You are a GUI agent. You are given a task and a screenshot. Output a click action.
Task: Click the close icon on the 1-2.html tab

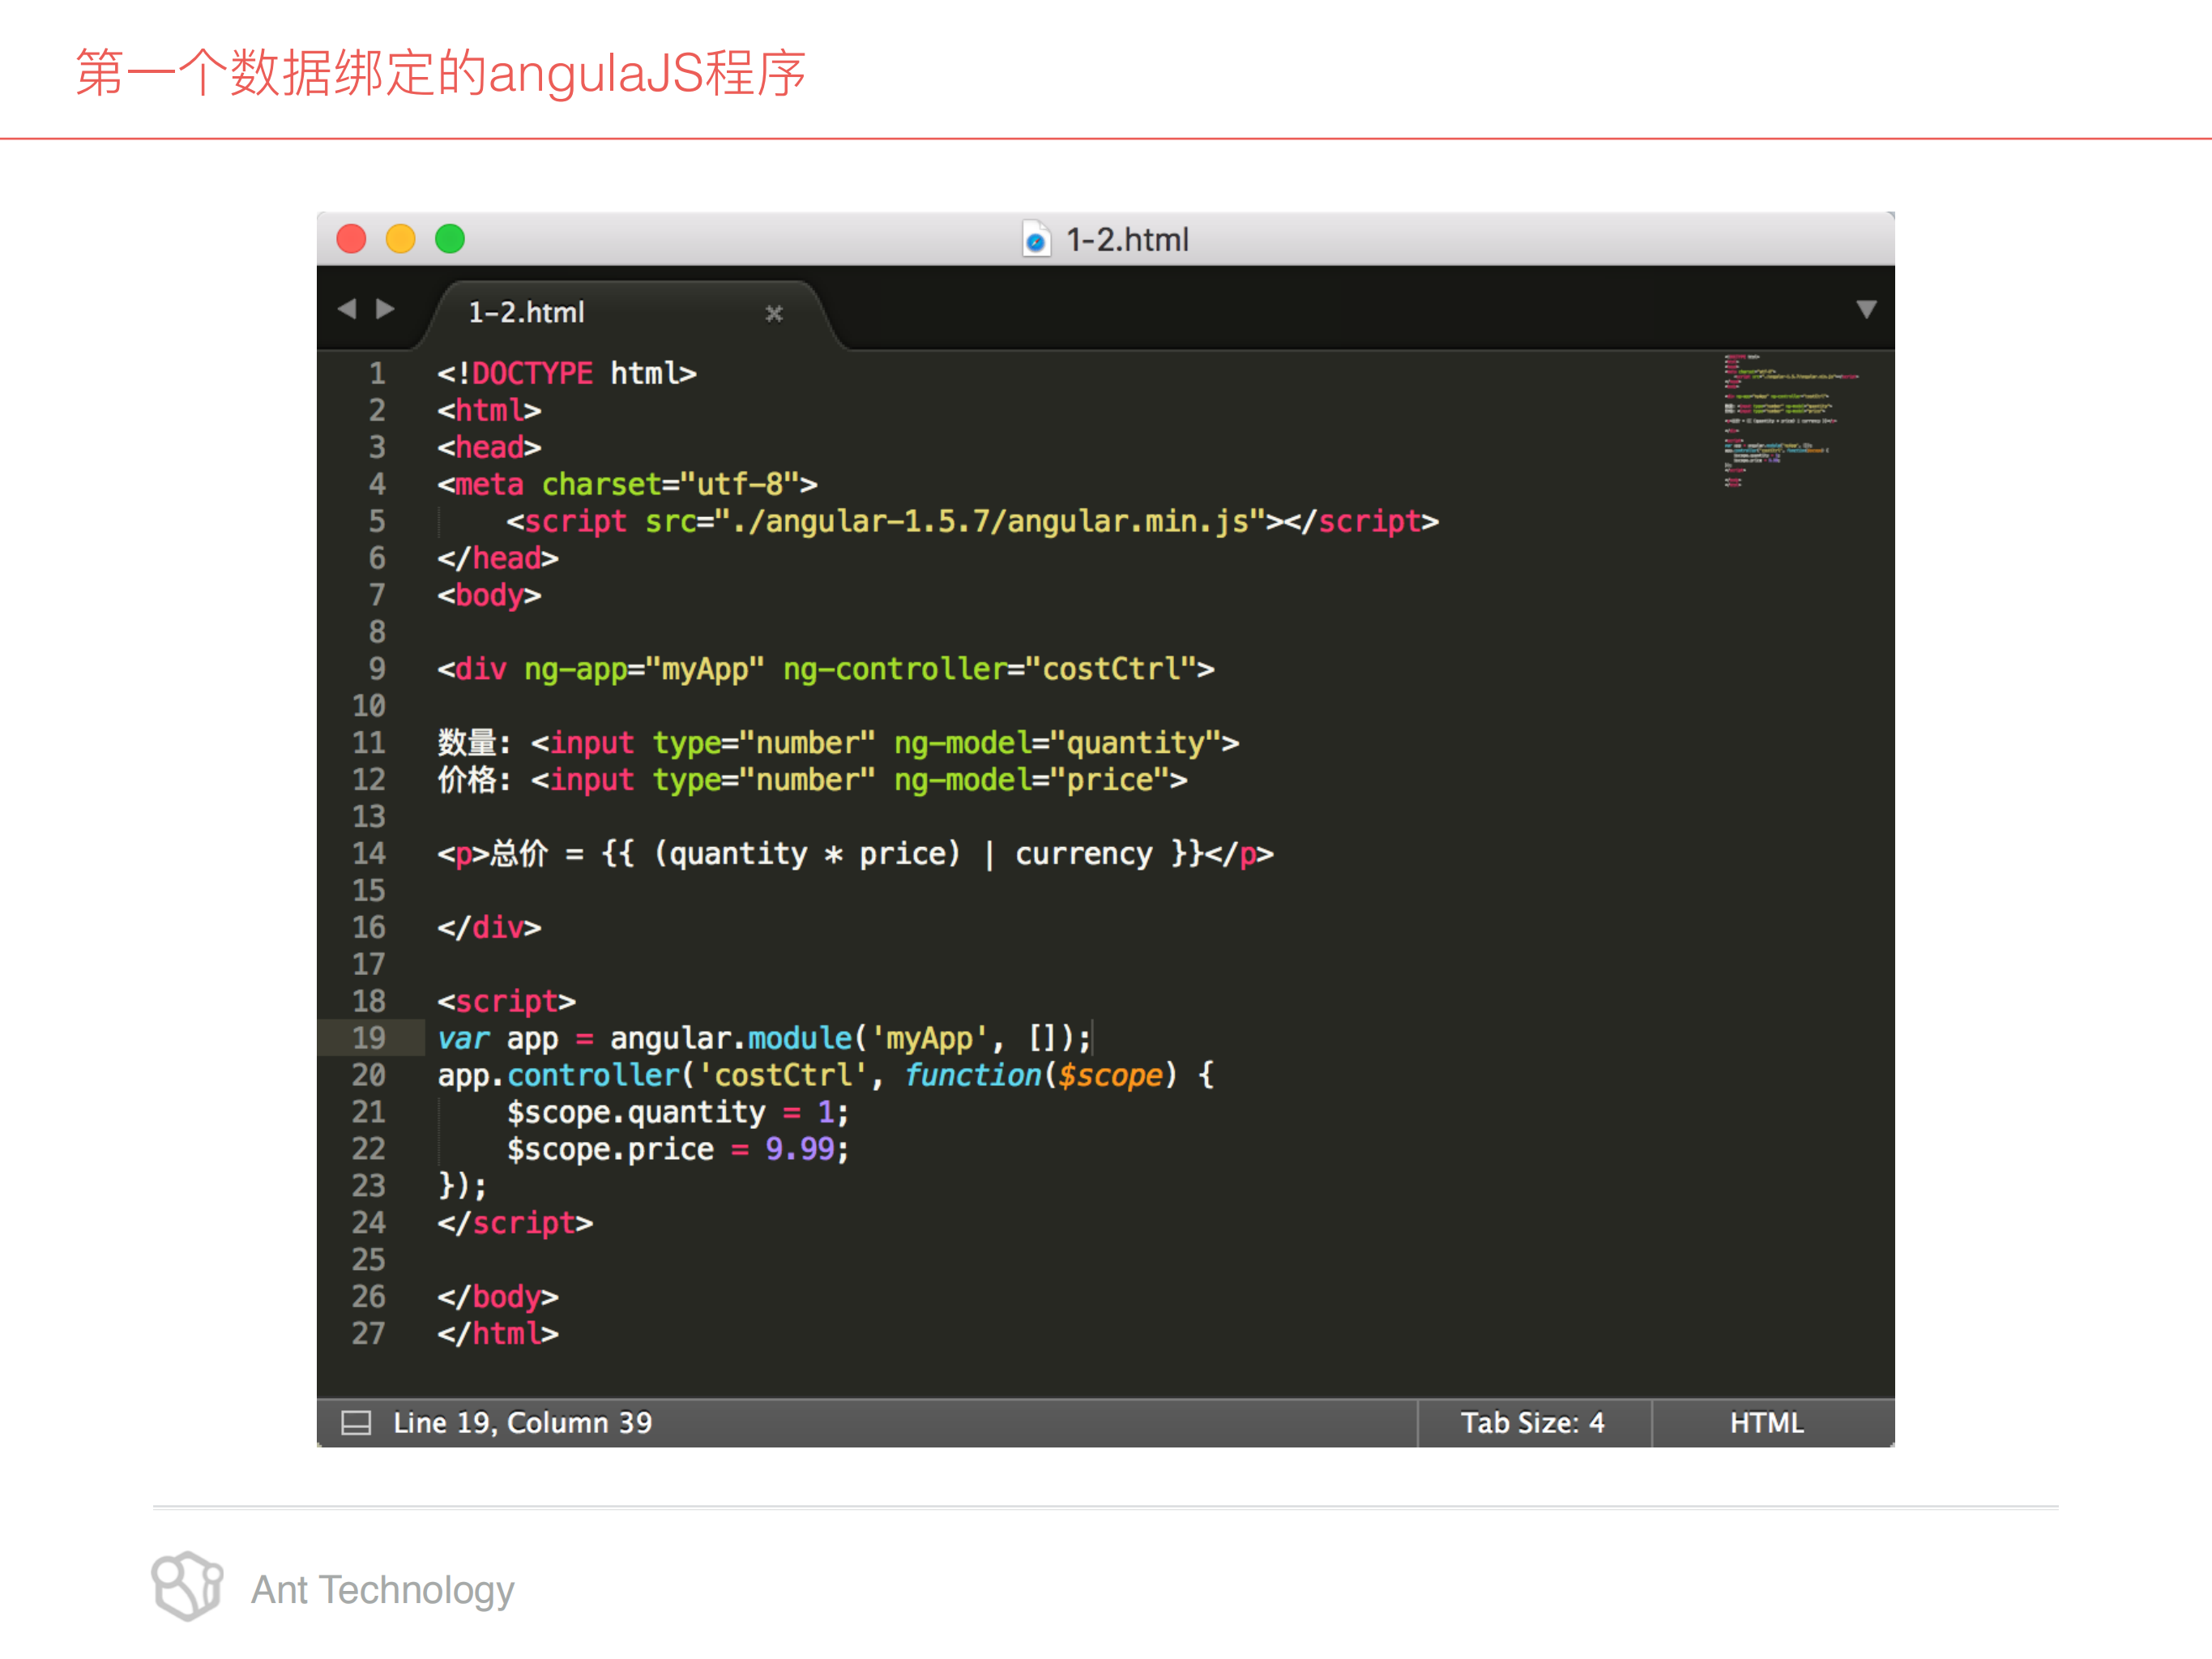point(776,313)
